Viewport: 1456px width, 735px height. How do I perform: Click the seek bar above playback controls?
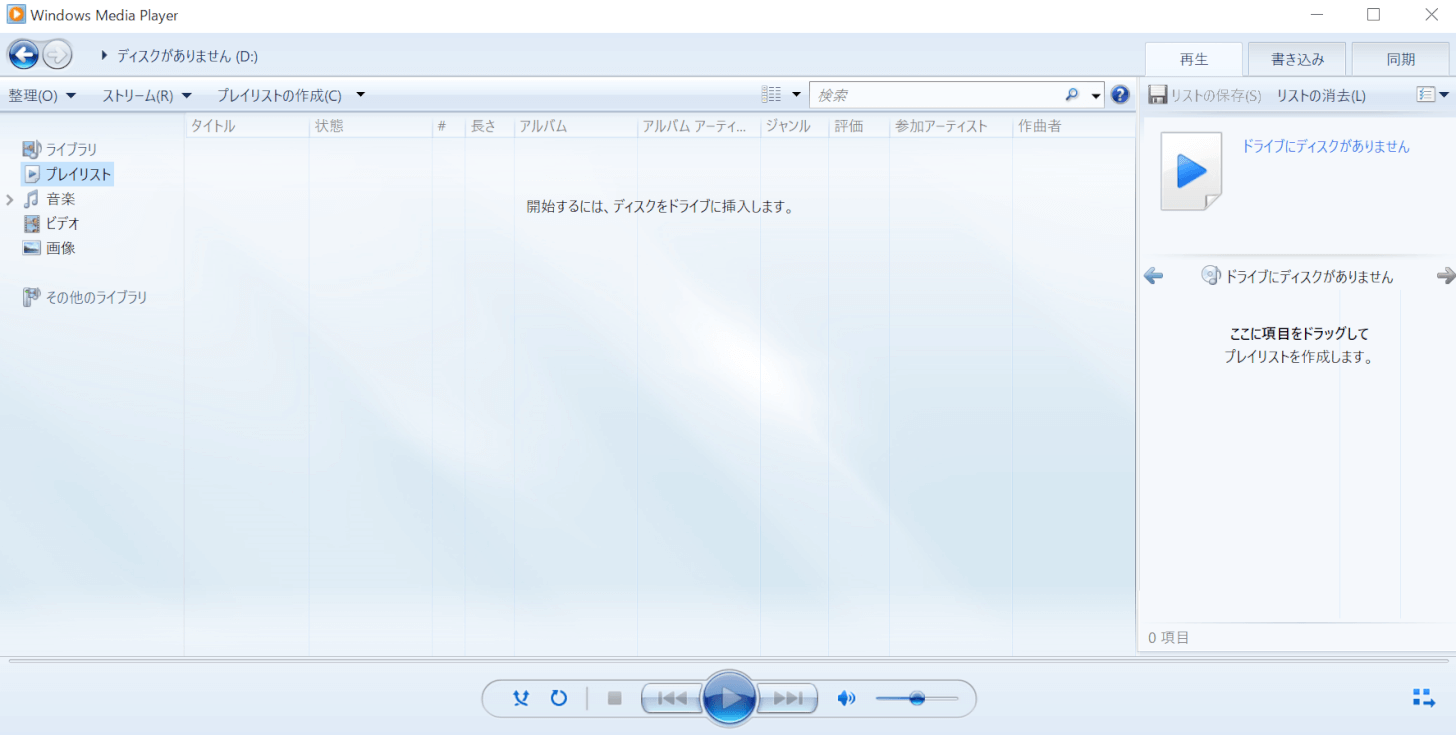click(x=728, y=661)
